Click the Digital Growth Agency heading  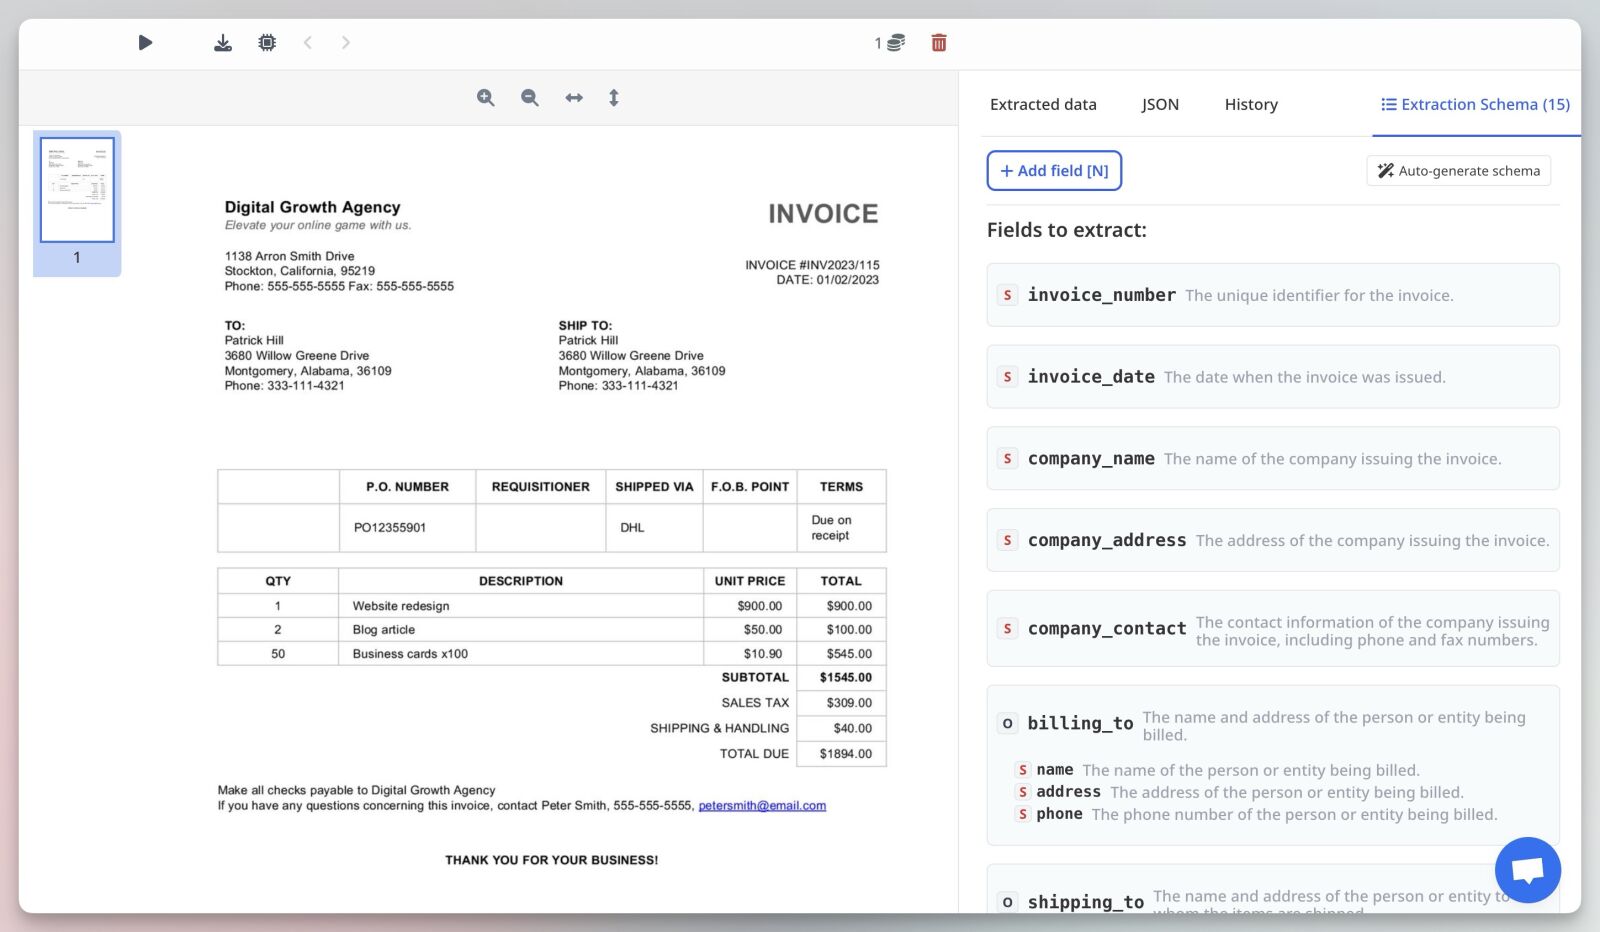(x=312, y=207)
